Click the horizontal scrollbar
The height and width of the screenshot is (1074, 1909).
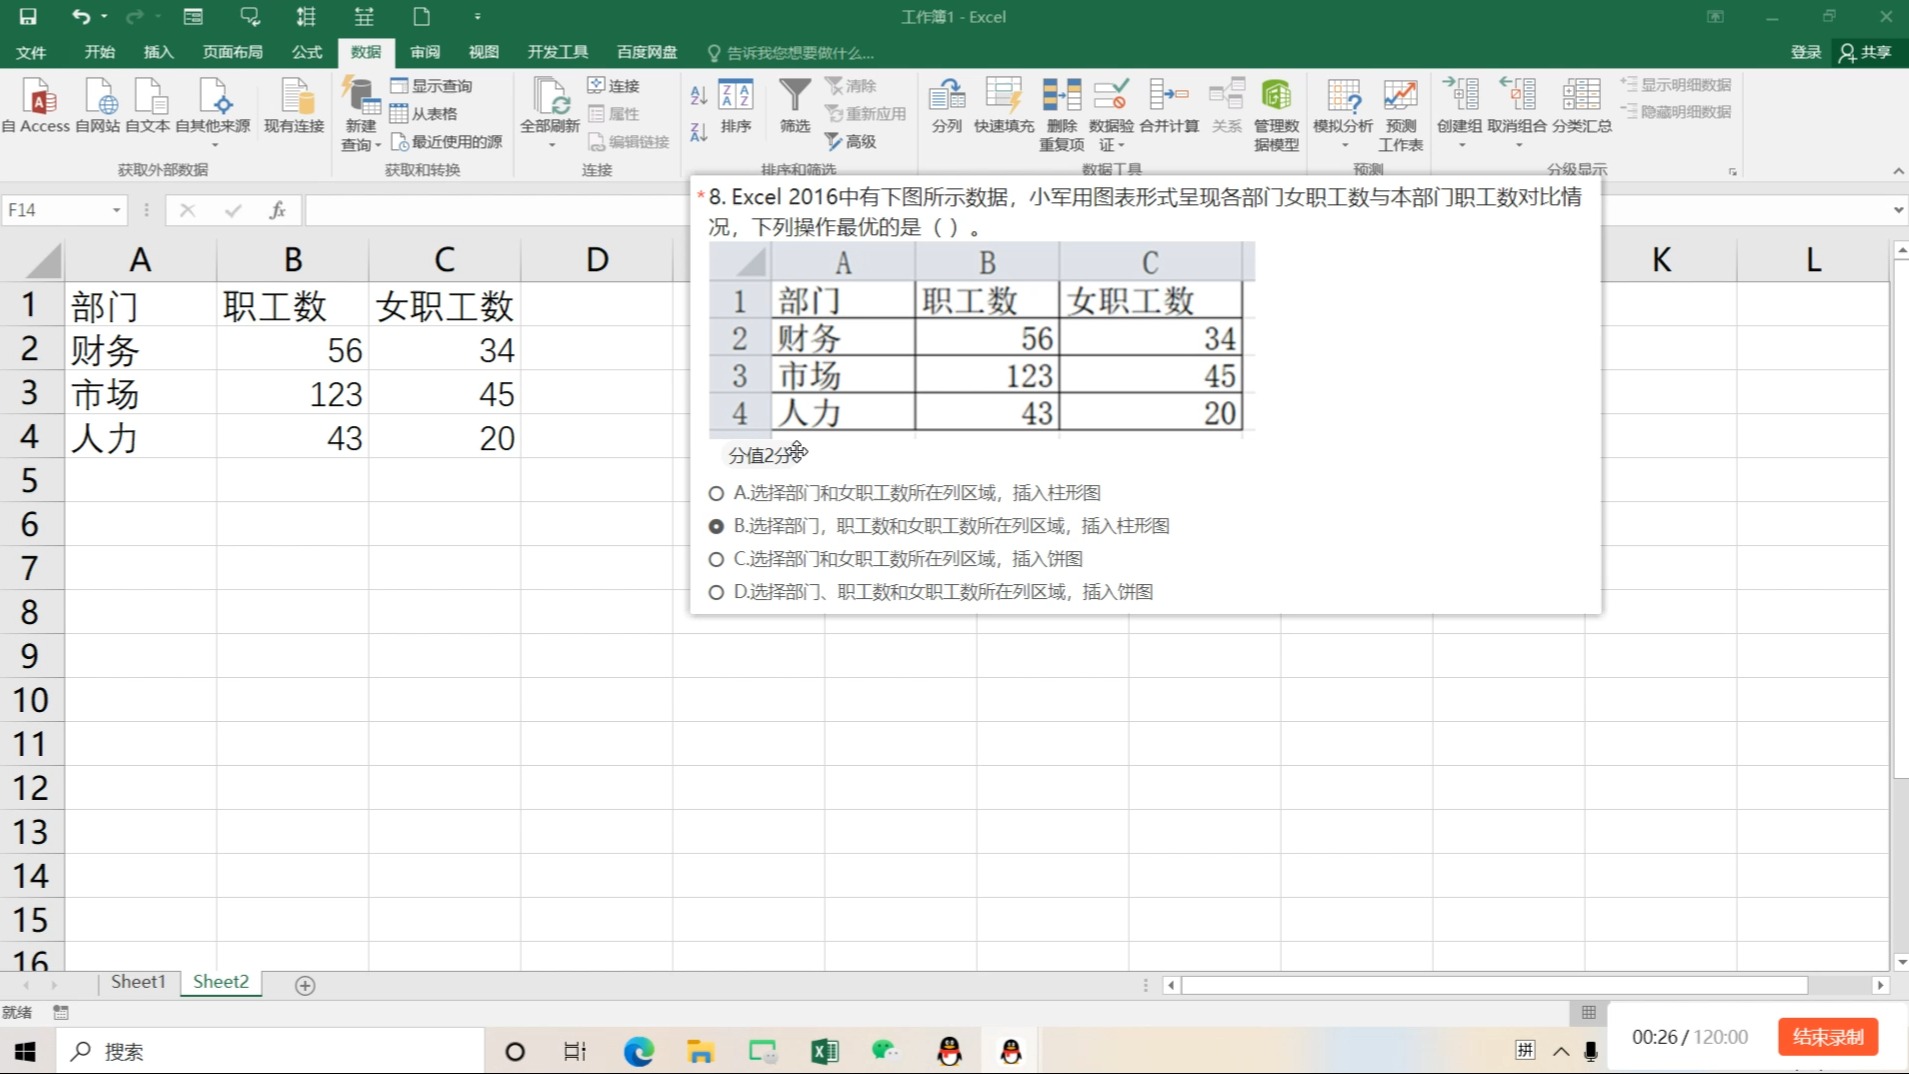1495,985
